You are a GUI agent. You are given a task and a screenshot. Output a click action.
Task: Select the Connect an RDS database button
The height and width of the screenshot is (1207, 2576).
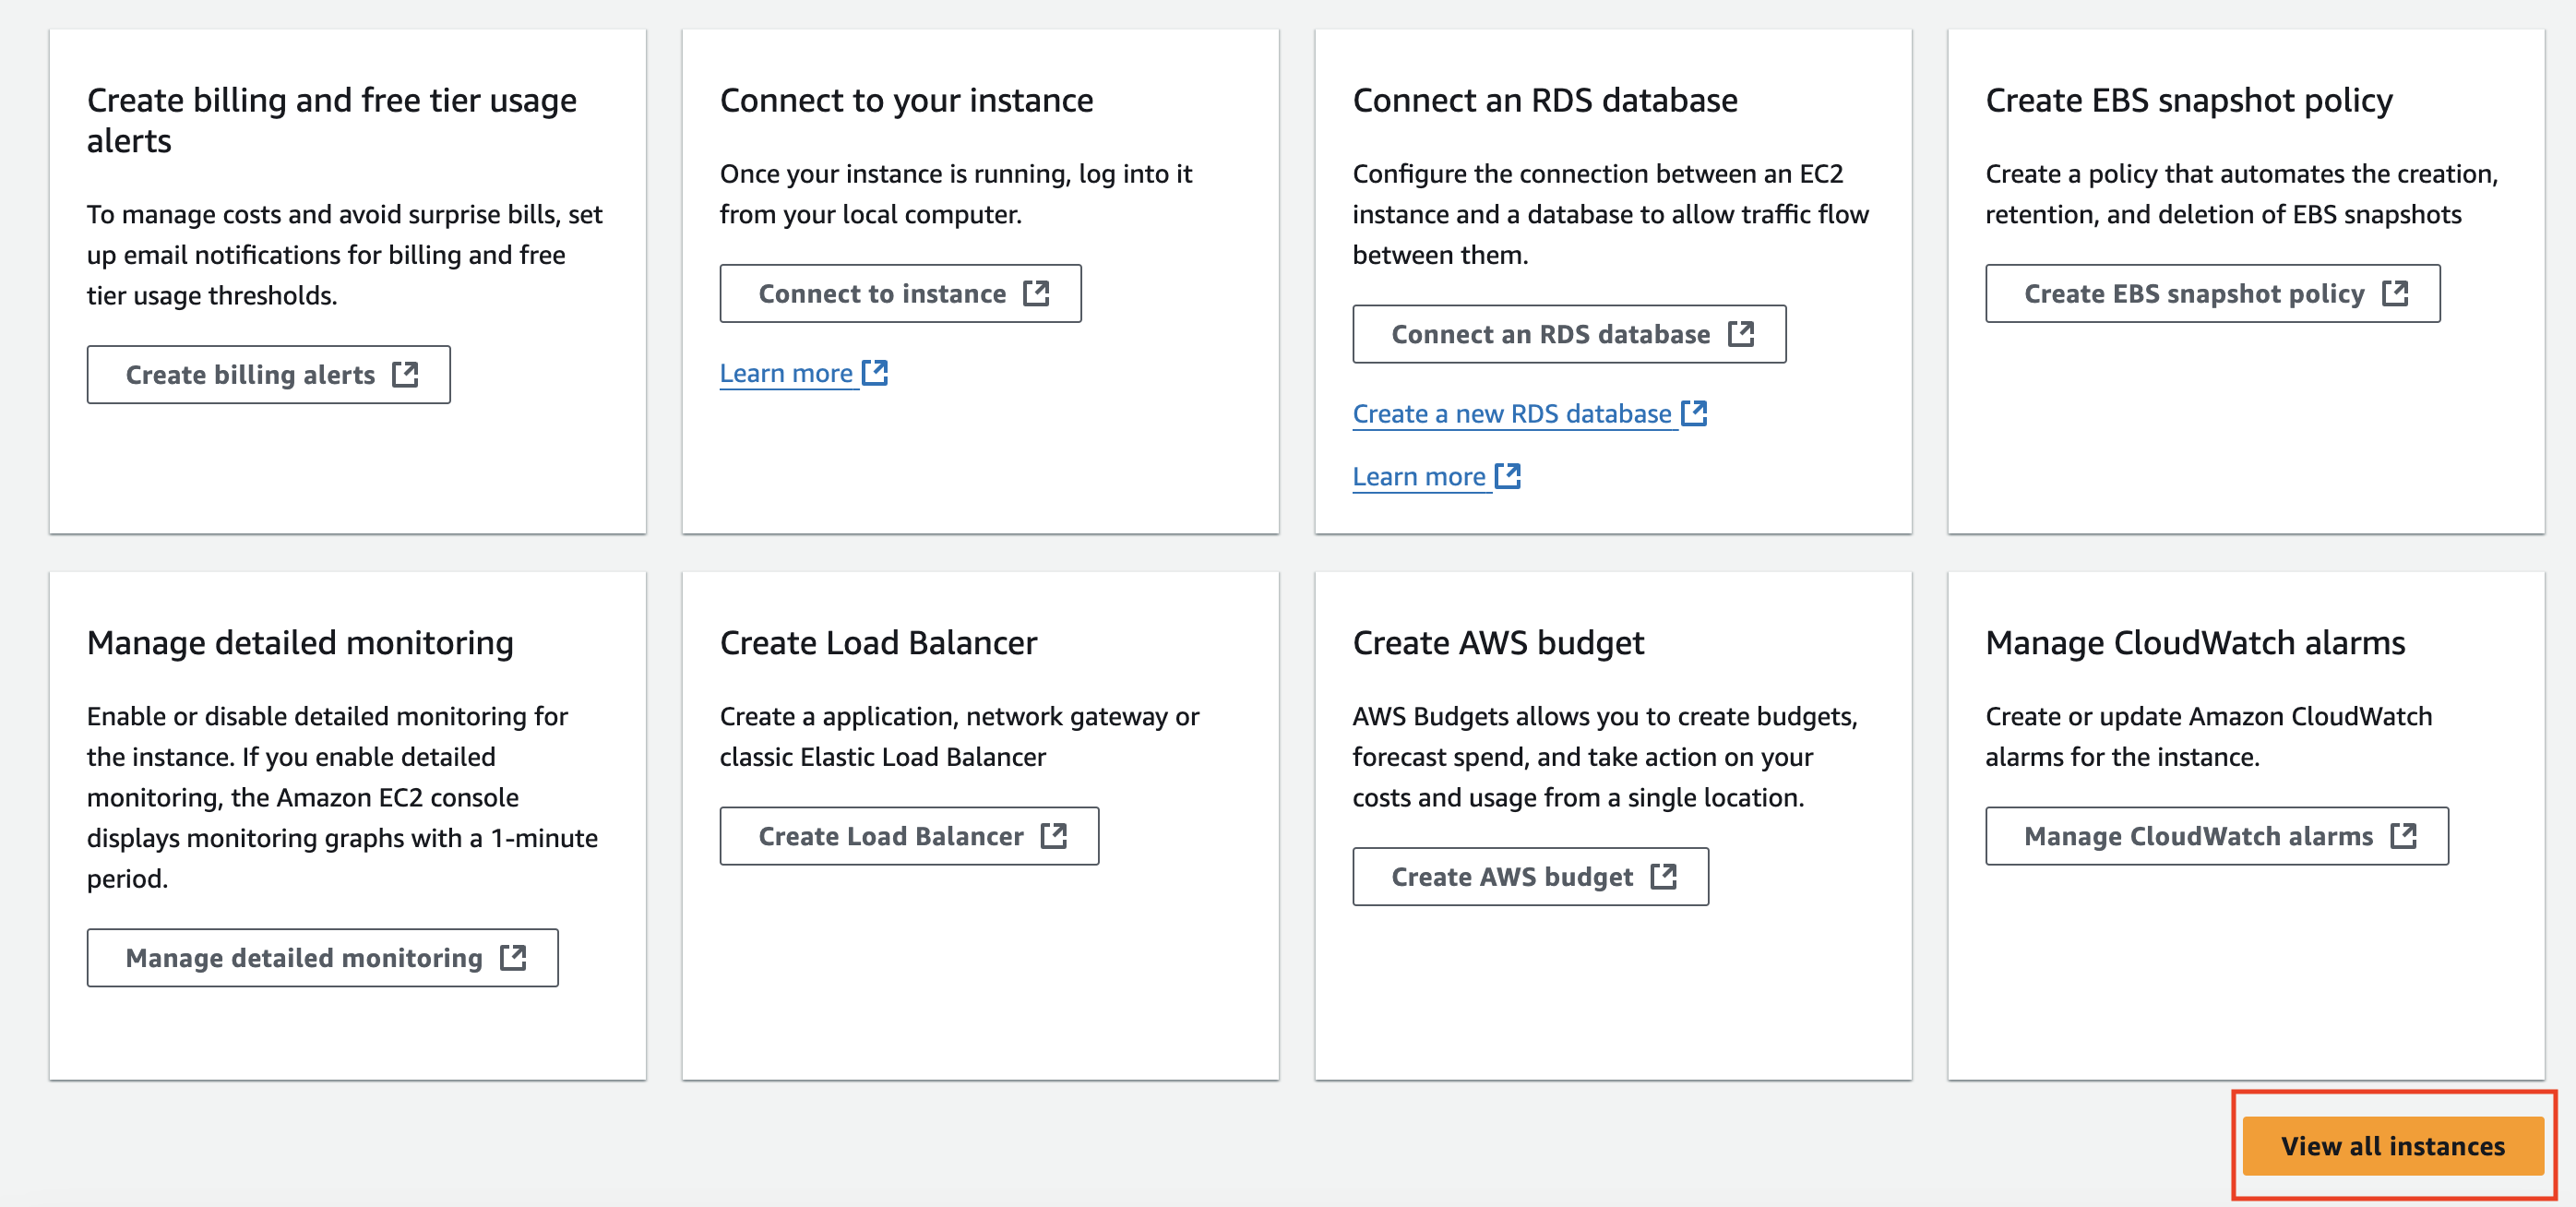coord(1550,334)
